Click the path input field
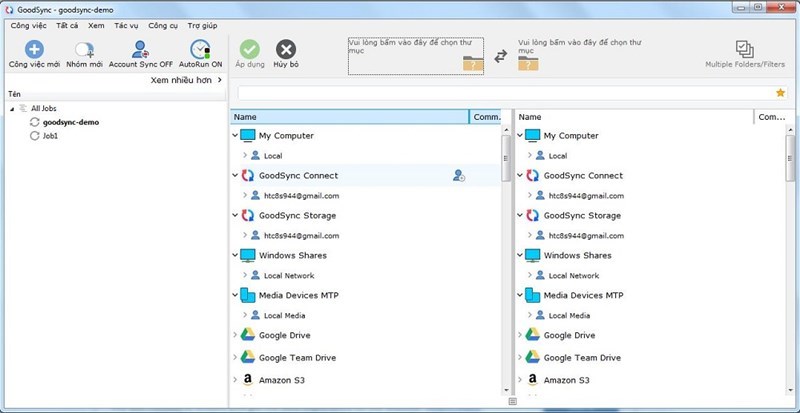 click(506, 93)
